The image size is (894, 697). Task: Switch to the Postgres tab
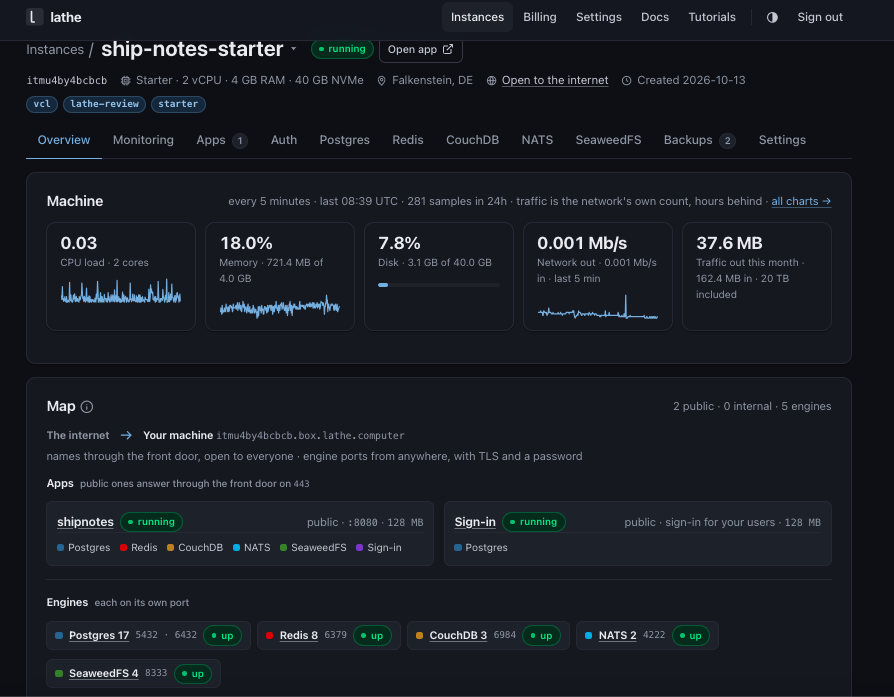click(344, 140)
